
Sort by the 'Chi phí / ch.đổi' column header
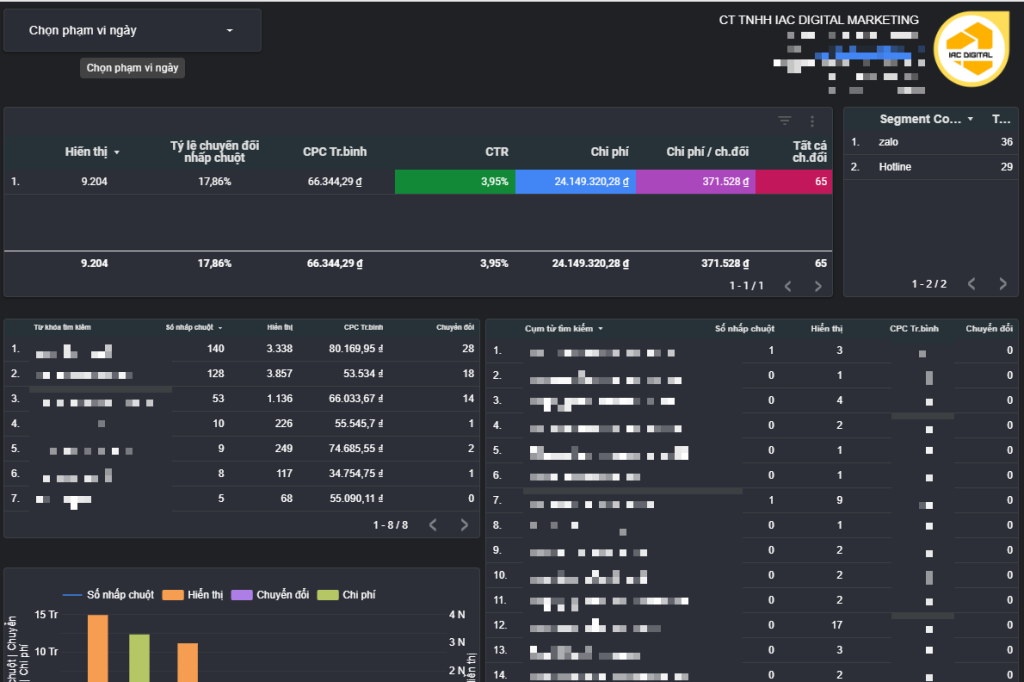(x=707, y=152)
